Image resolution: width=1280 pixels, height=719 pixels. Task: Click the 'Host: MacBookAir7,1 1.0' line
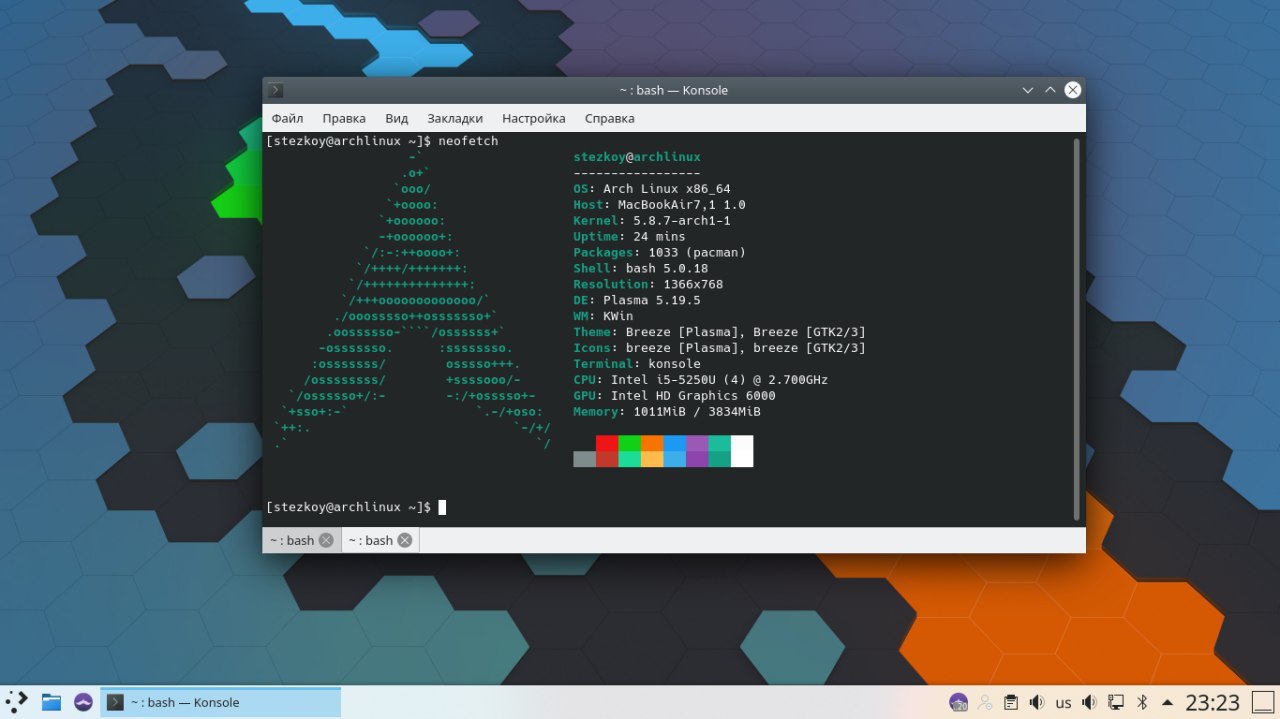[x=659, y=205]
